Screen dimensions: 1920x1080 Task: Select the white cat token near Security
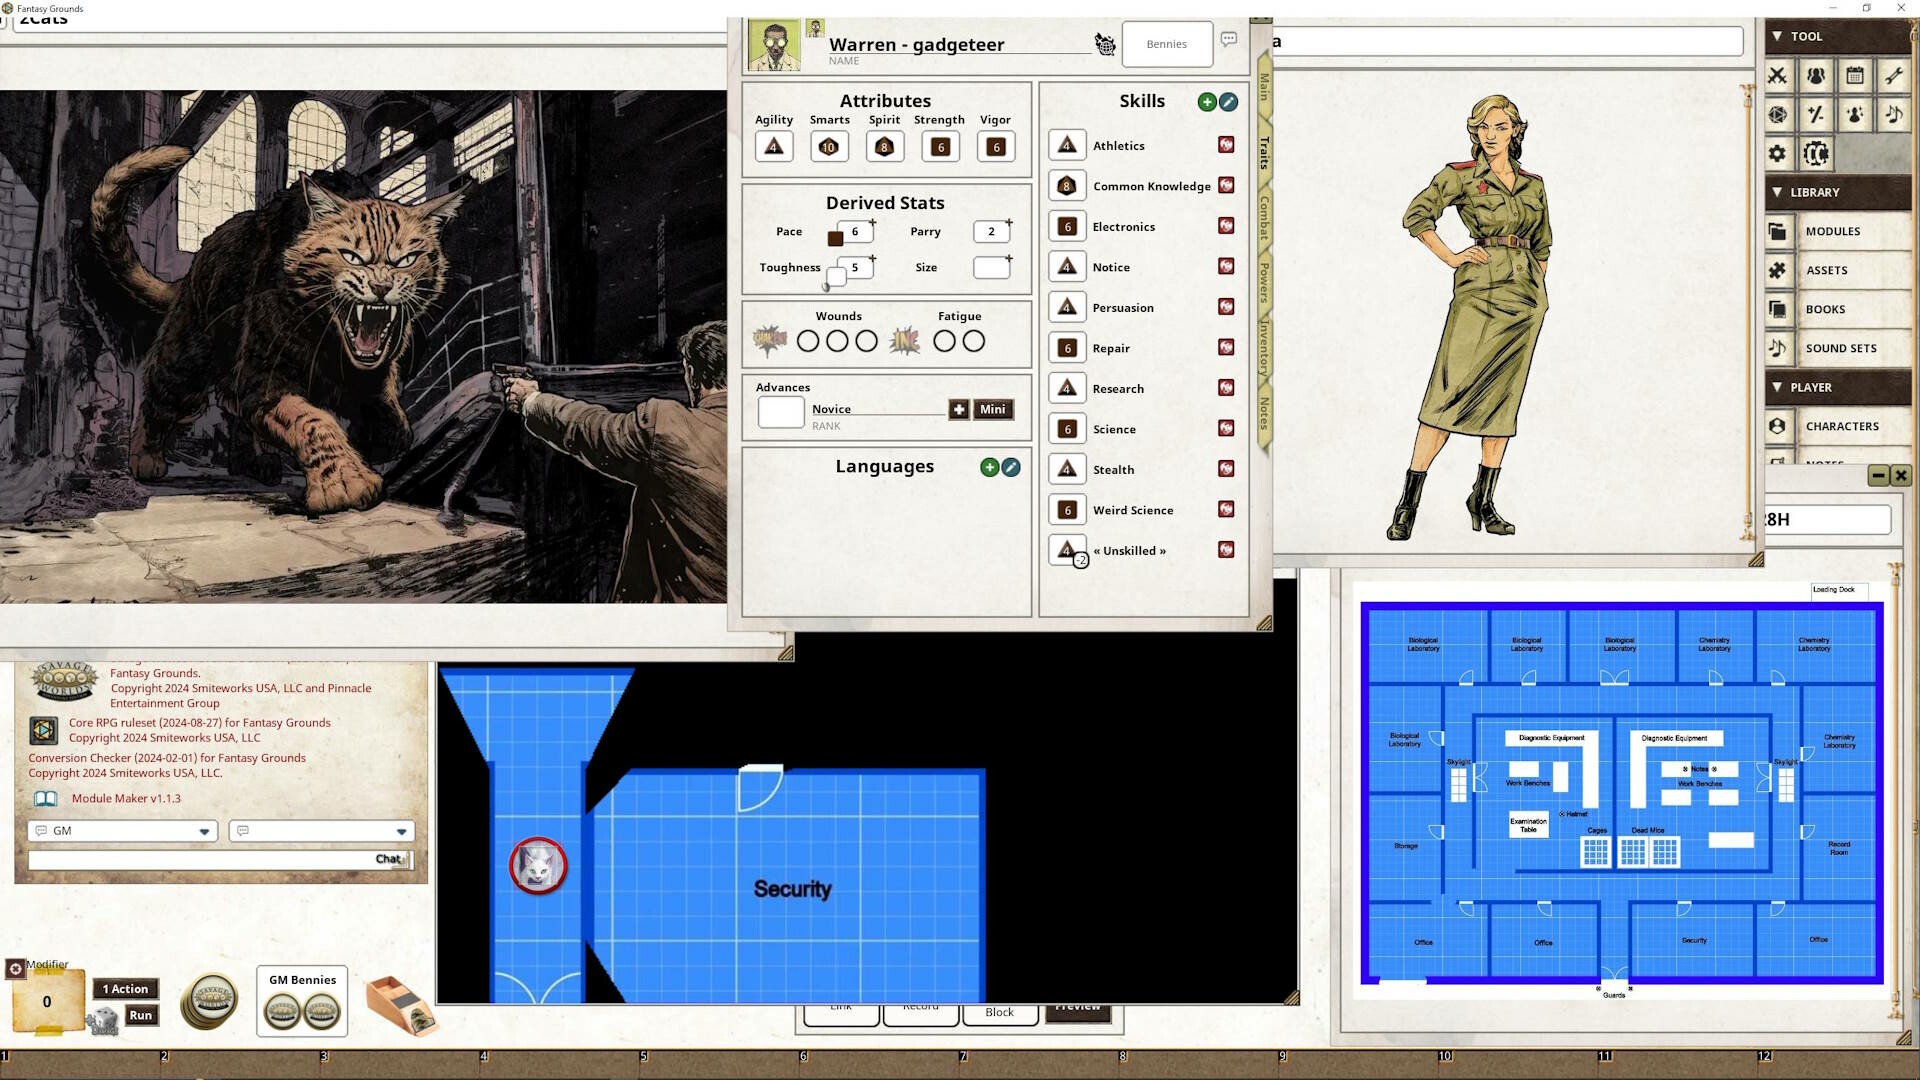click(538, 866)
